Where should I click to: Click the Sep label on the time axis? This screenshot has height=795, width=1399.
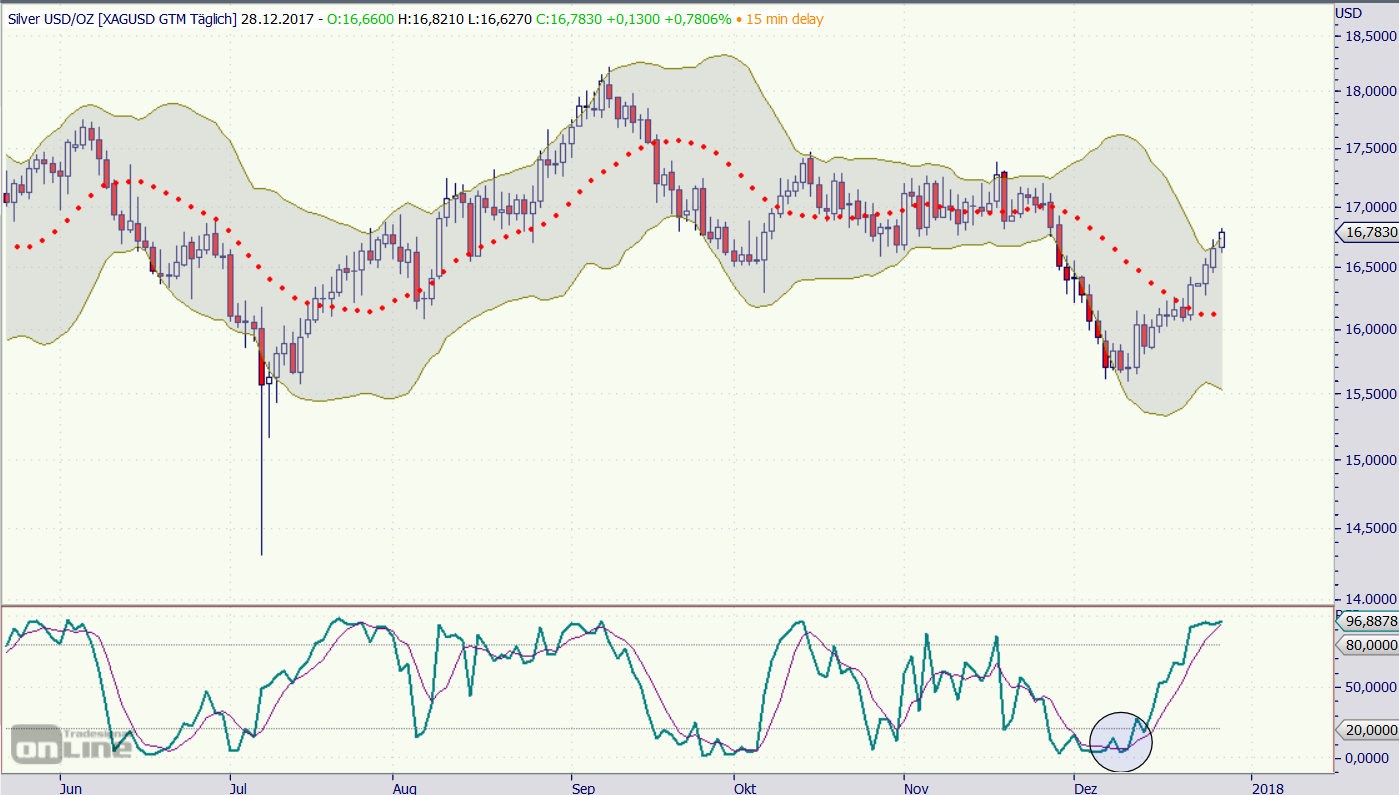(583, 787)
